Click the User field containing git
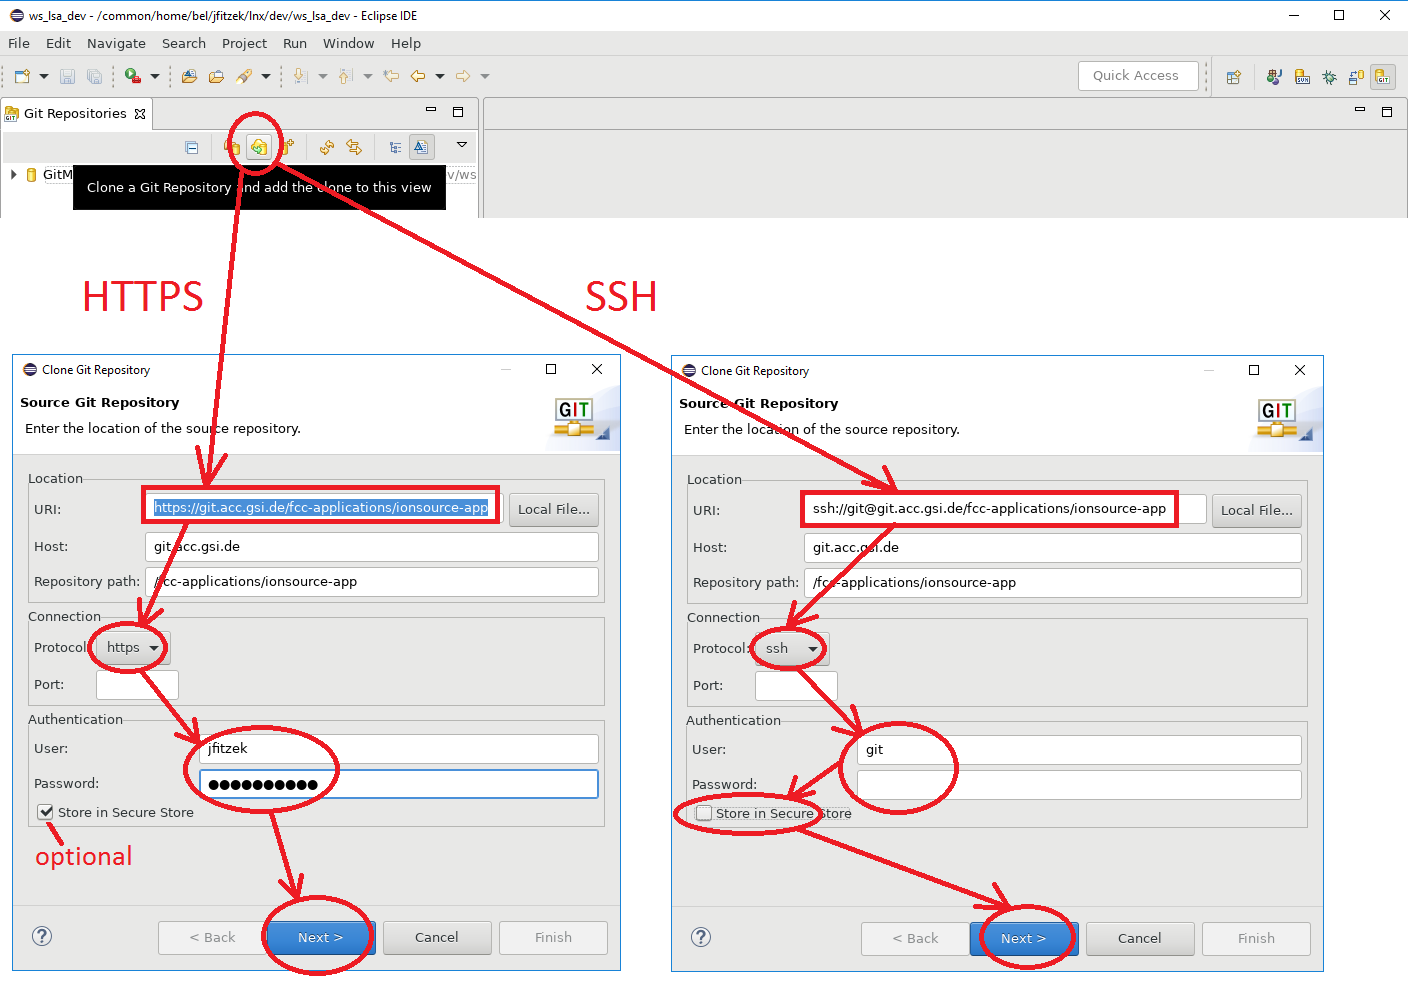Screen dimensions: 1408x988 tap(1079, 750)
